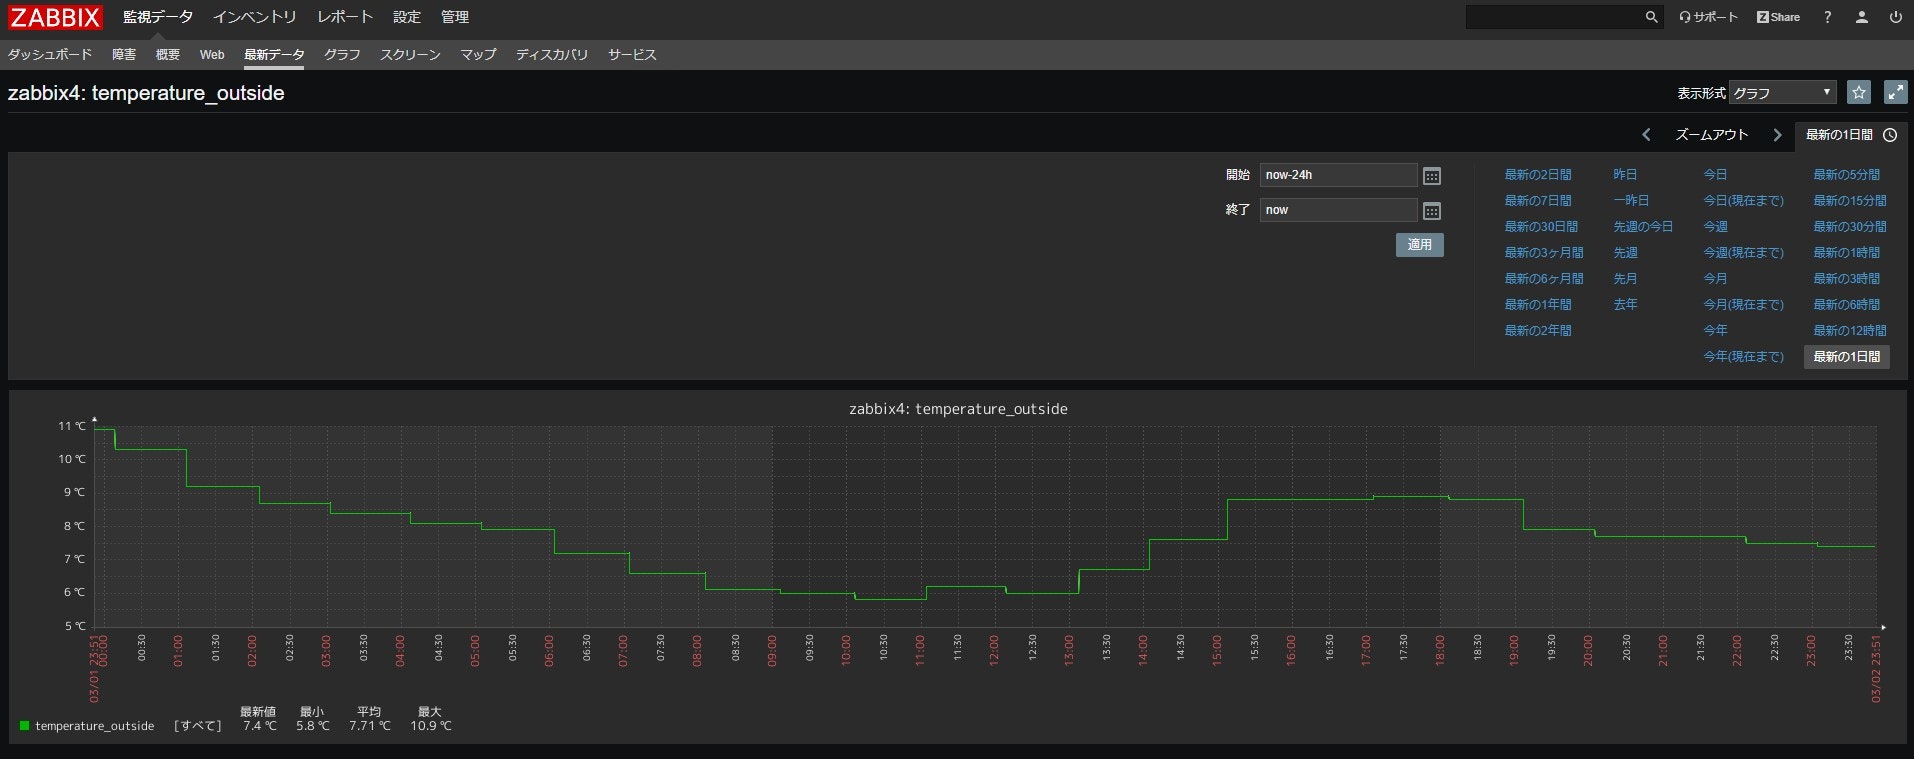Image resolution: width=1914 pixels, height=759 pixels.
Task: Select 最新の3ヶ月間 time range
Action: (x=1544, y=253)
